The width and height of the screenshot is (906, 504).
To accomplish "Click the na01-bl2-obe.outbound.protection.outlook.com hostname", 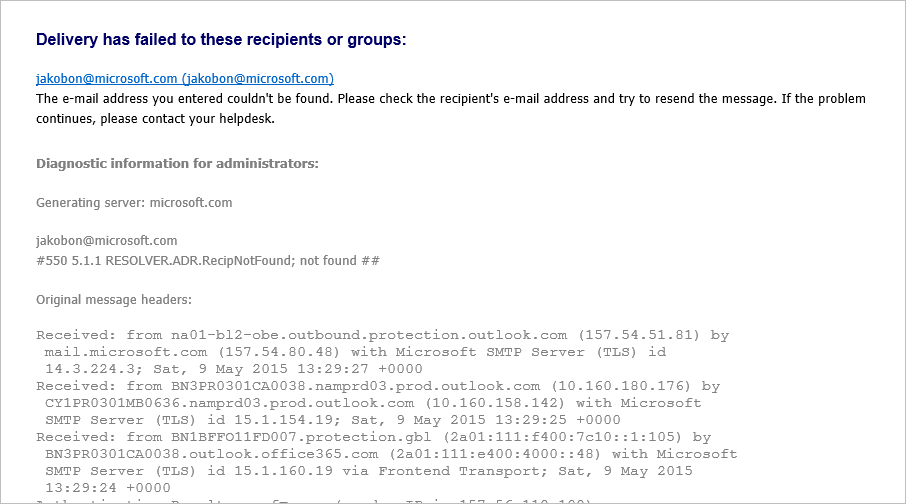I will (369, 335).
